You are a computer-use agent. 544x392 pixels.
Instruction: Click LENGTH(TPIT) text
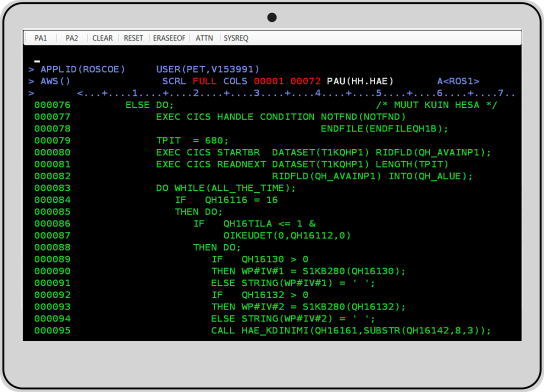pyautogui.click(x=412, y=164)
